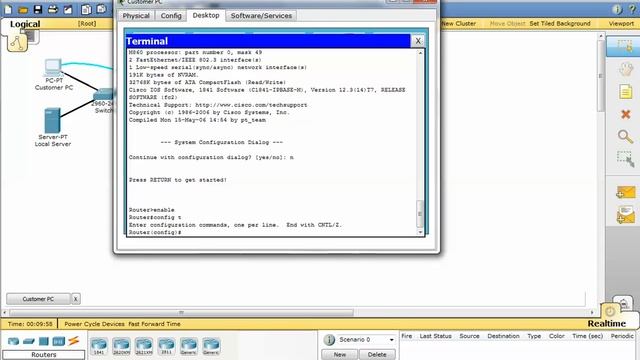Viewport: 640px width, 360px height.
Task: Pick the 2620XM router model
Action: coord(121,346)
